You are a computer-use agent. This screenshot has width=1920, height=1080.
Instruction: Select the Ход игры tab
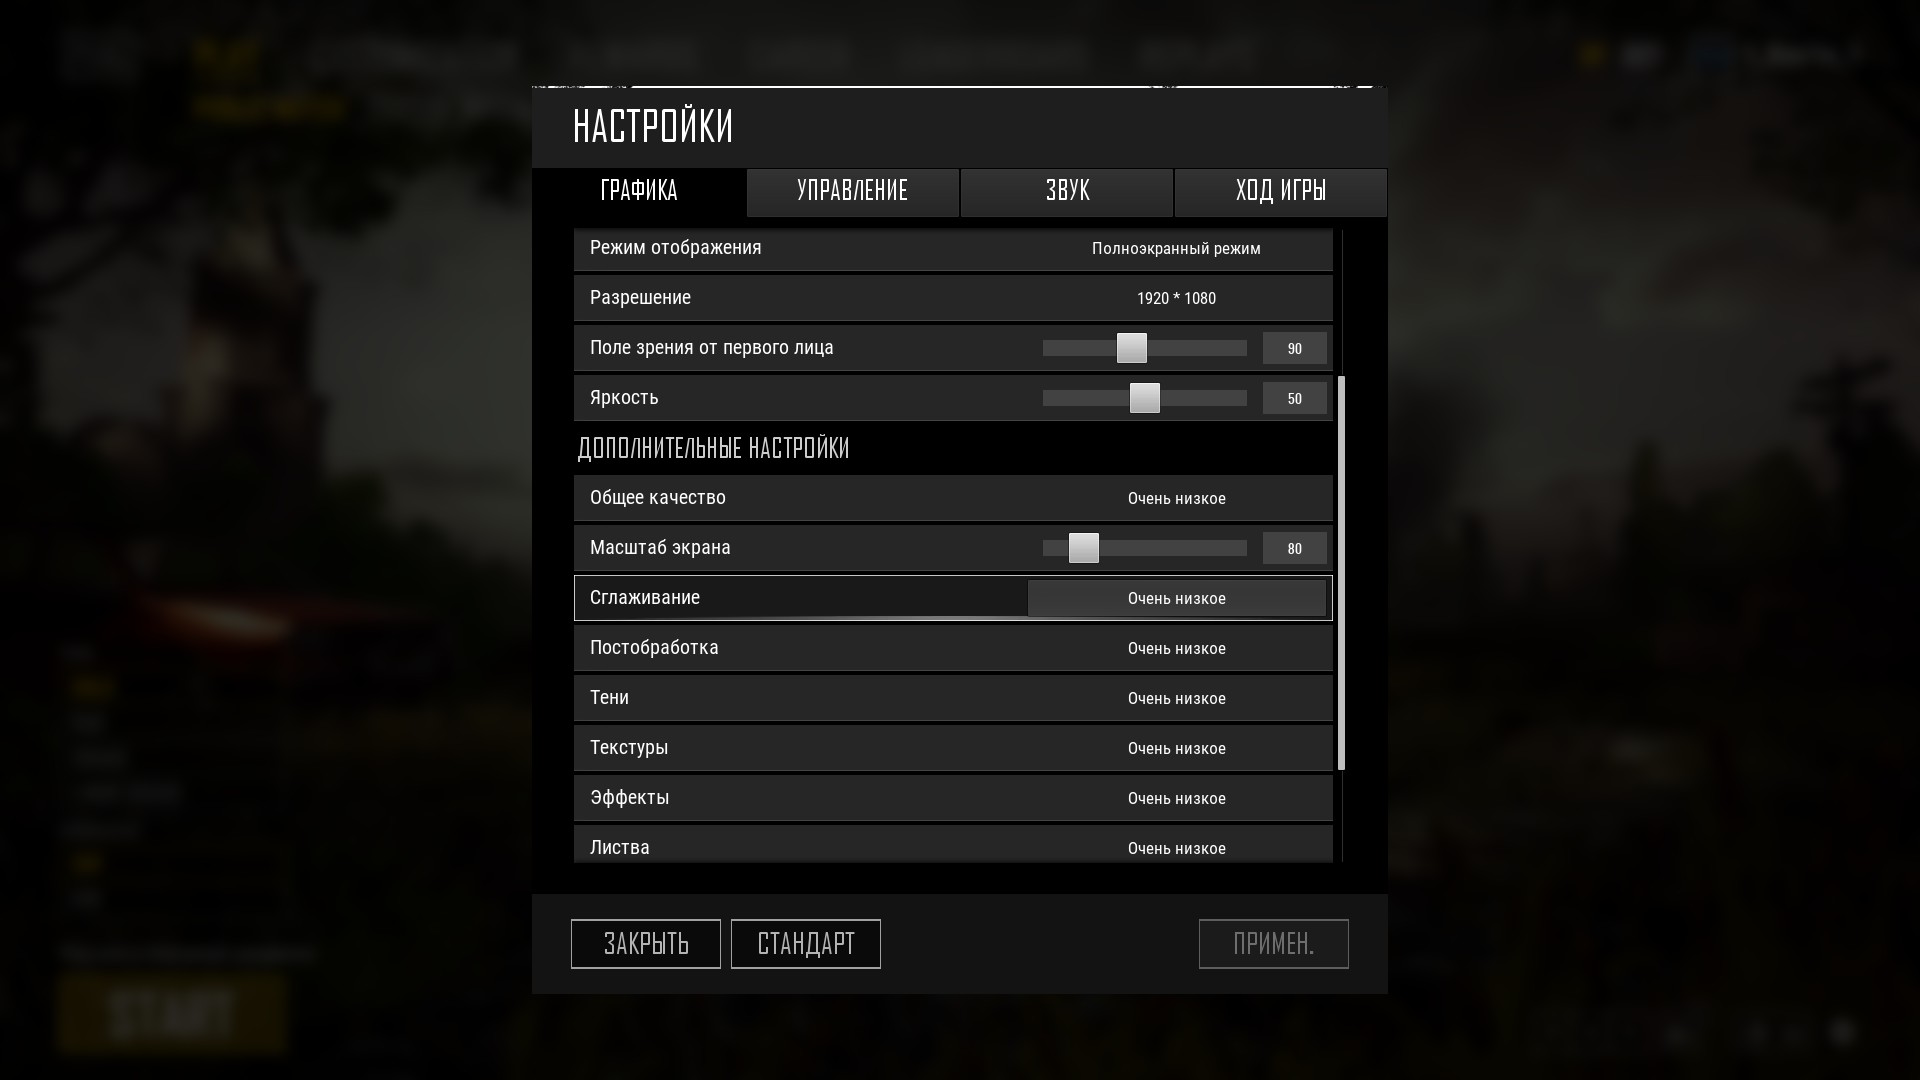pyautogui.click(x=1281, y=192)
